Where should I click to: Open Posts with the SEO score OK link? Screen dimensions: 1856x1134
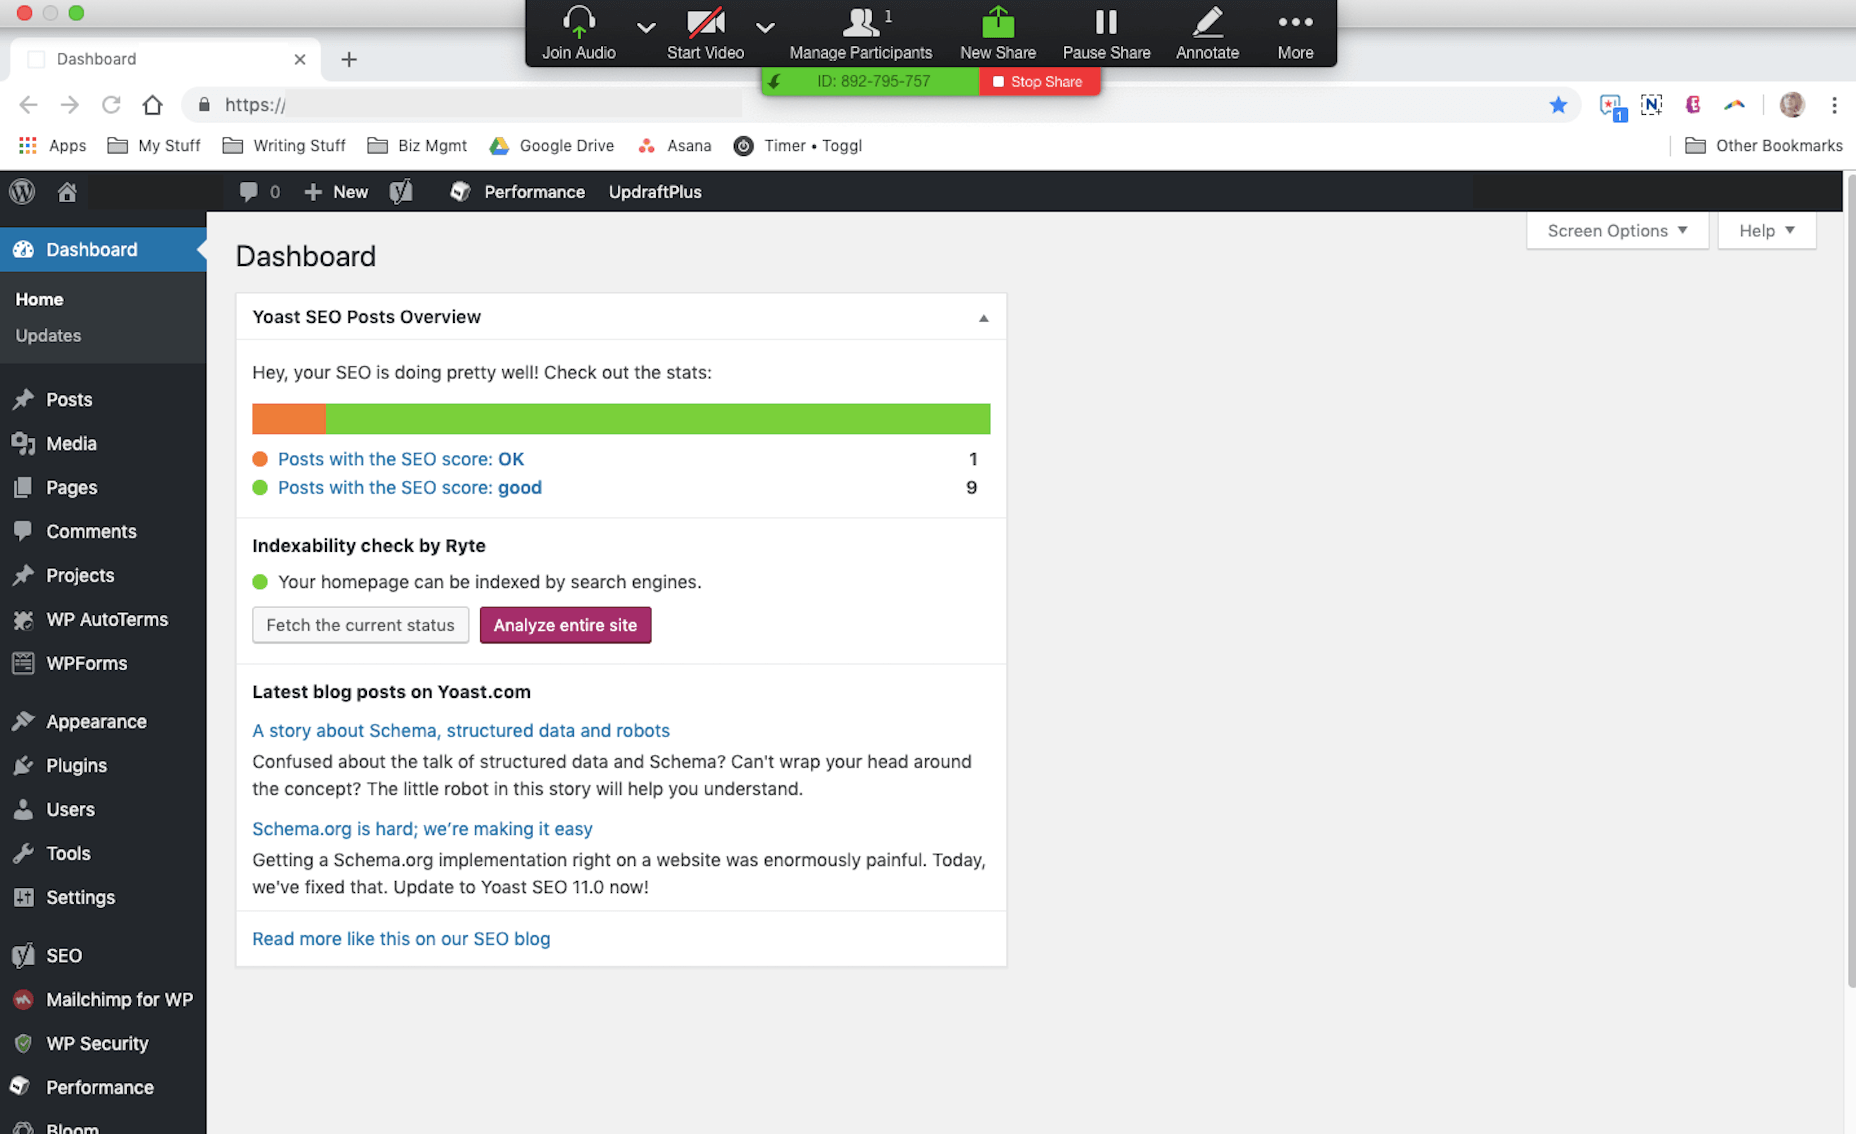click(x=401, y=459)
